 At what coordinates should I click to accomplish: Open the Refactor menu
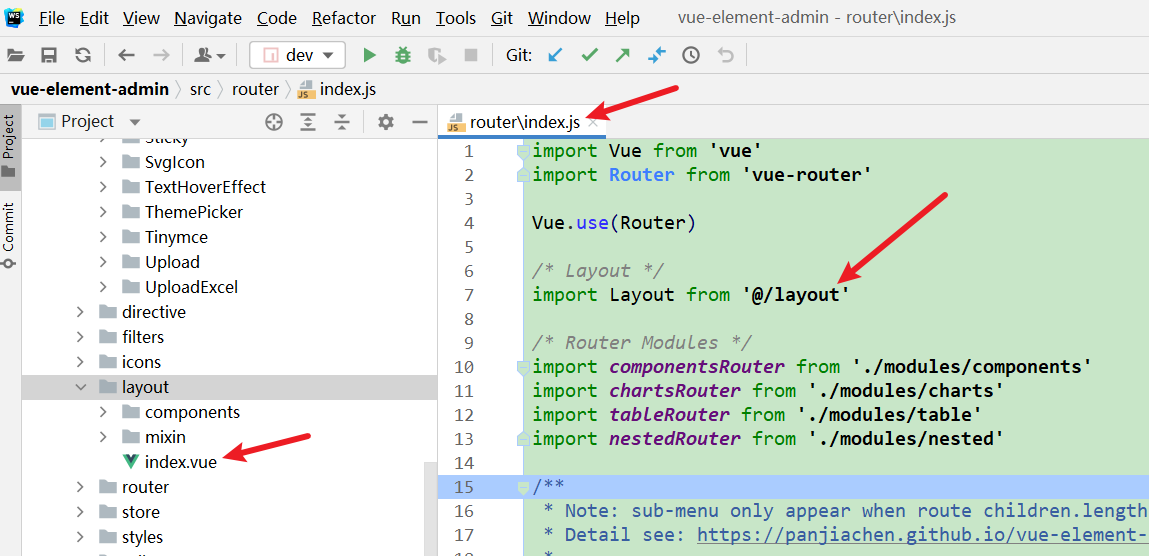[x=344, y=18]
